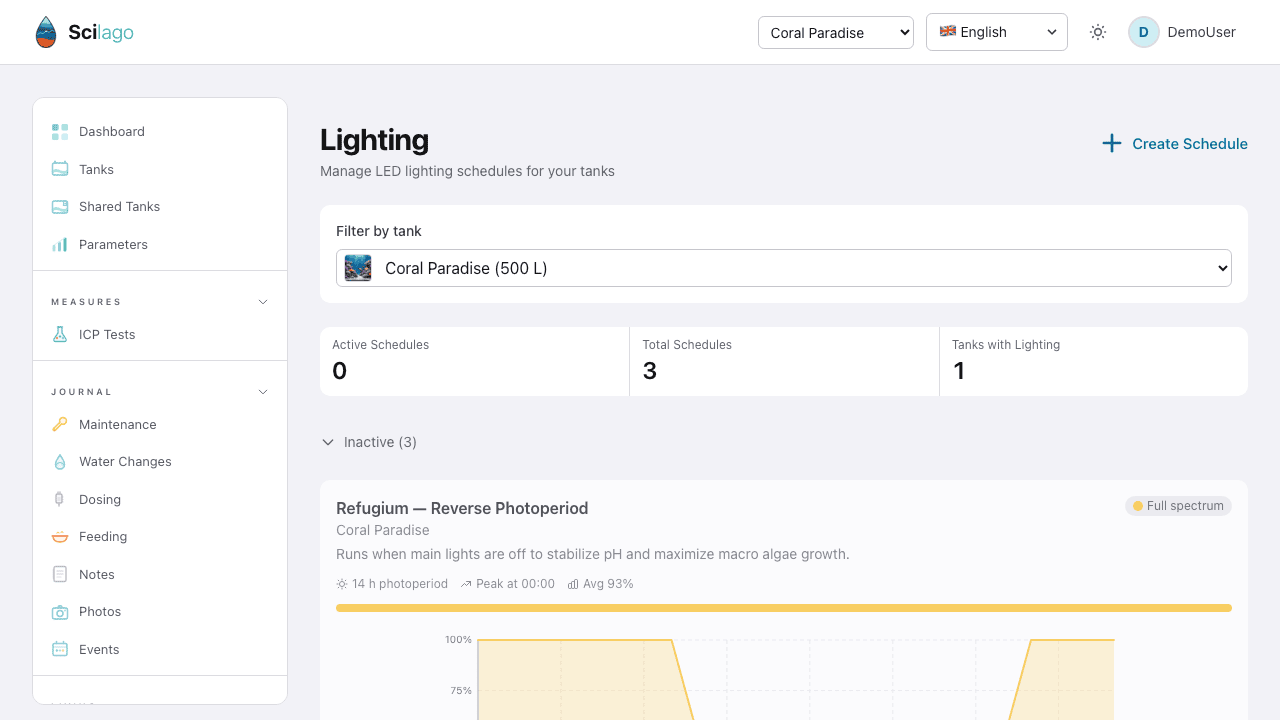Click the bars icon beside Avg 93%
Image resolution: width=1280 pixels, height=720 pixels.
click(x=573, y=584)
